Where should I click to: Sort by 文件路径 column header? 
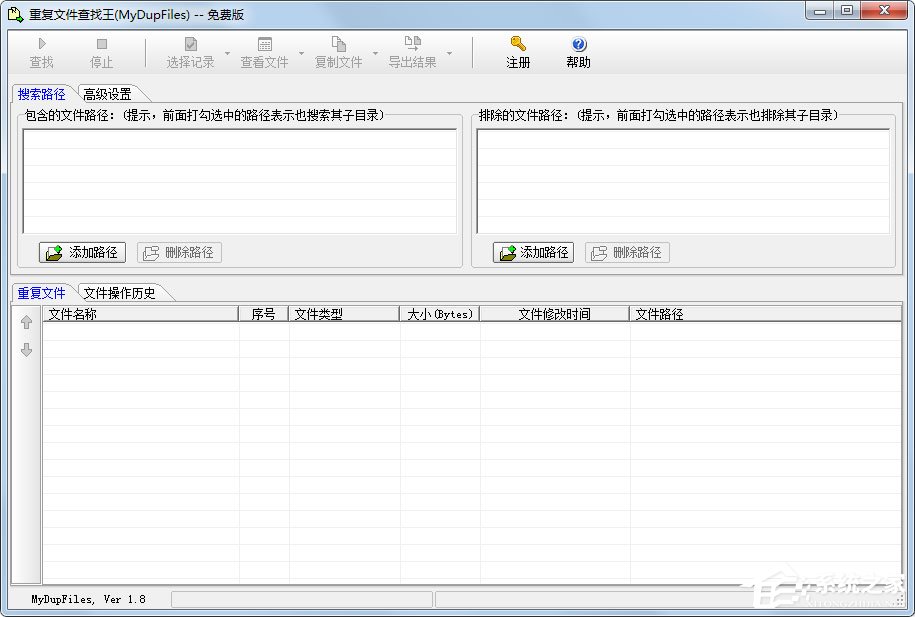pyautogui.click(x=766, y=314)
